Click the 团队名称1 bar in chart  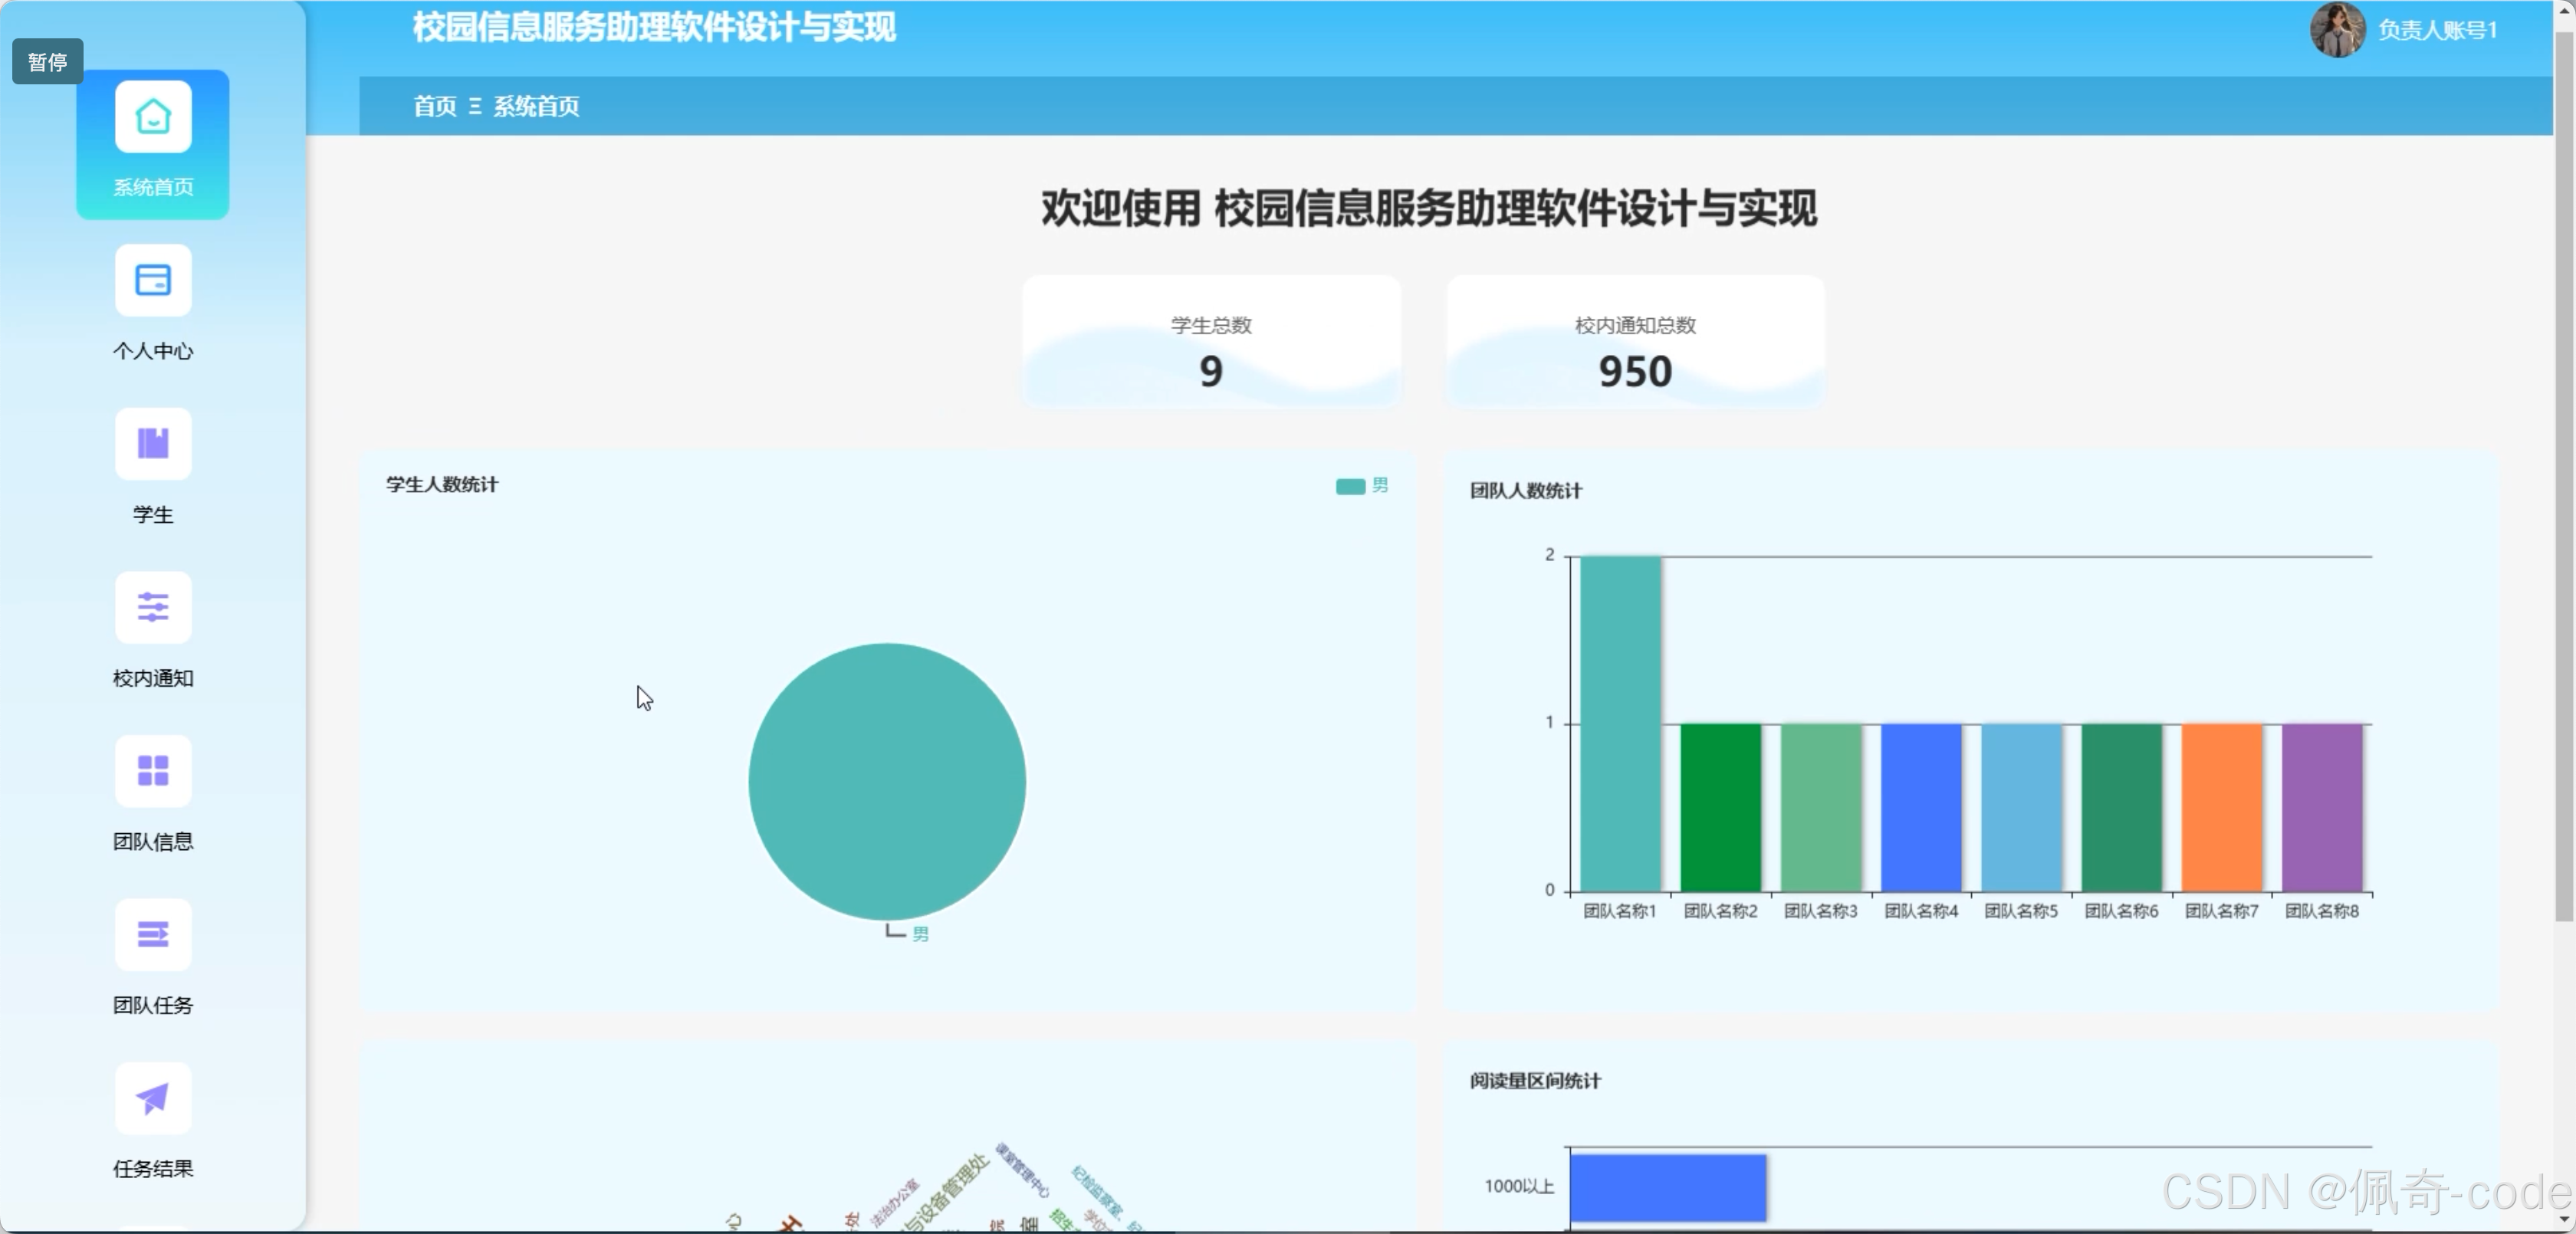coord(1620,724)
